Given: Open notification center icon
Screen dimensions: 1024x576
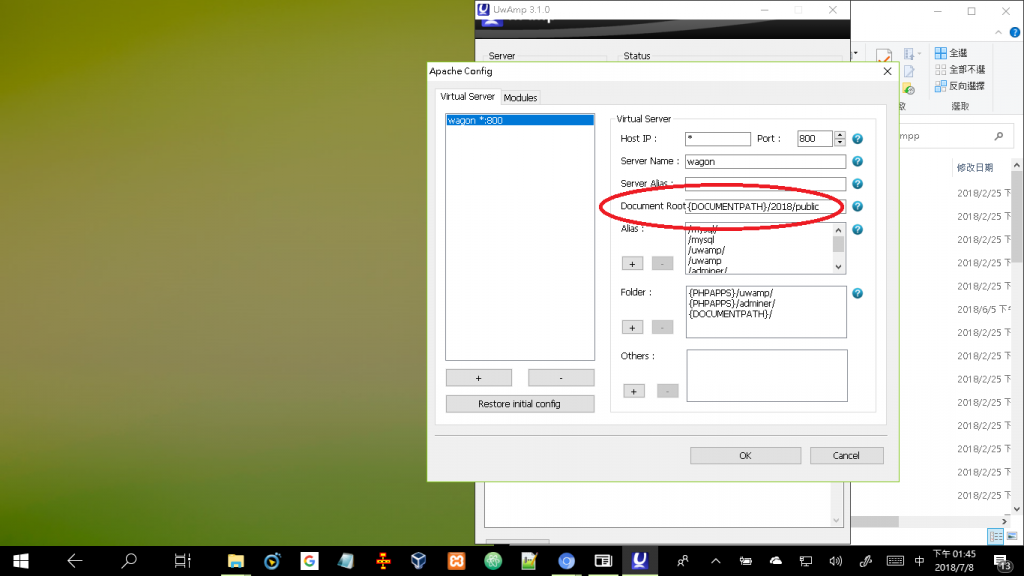Looking at the screenshot, I should click(x=1002, y=561).
